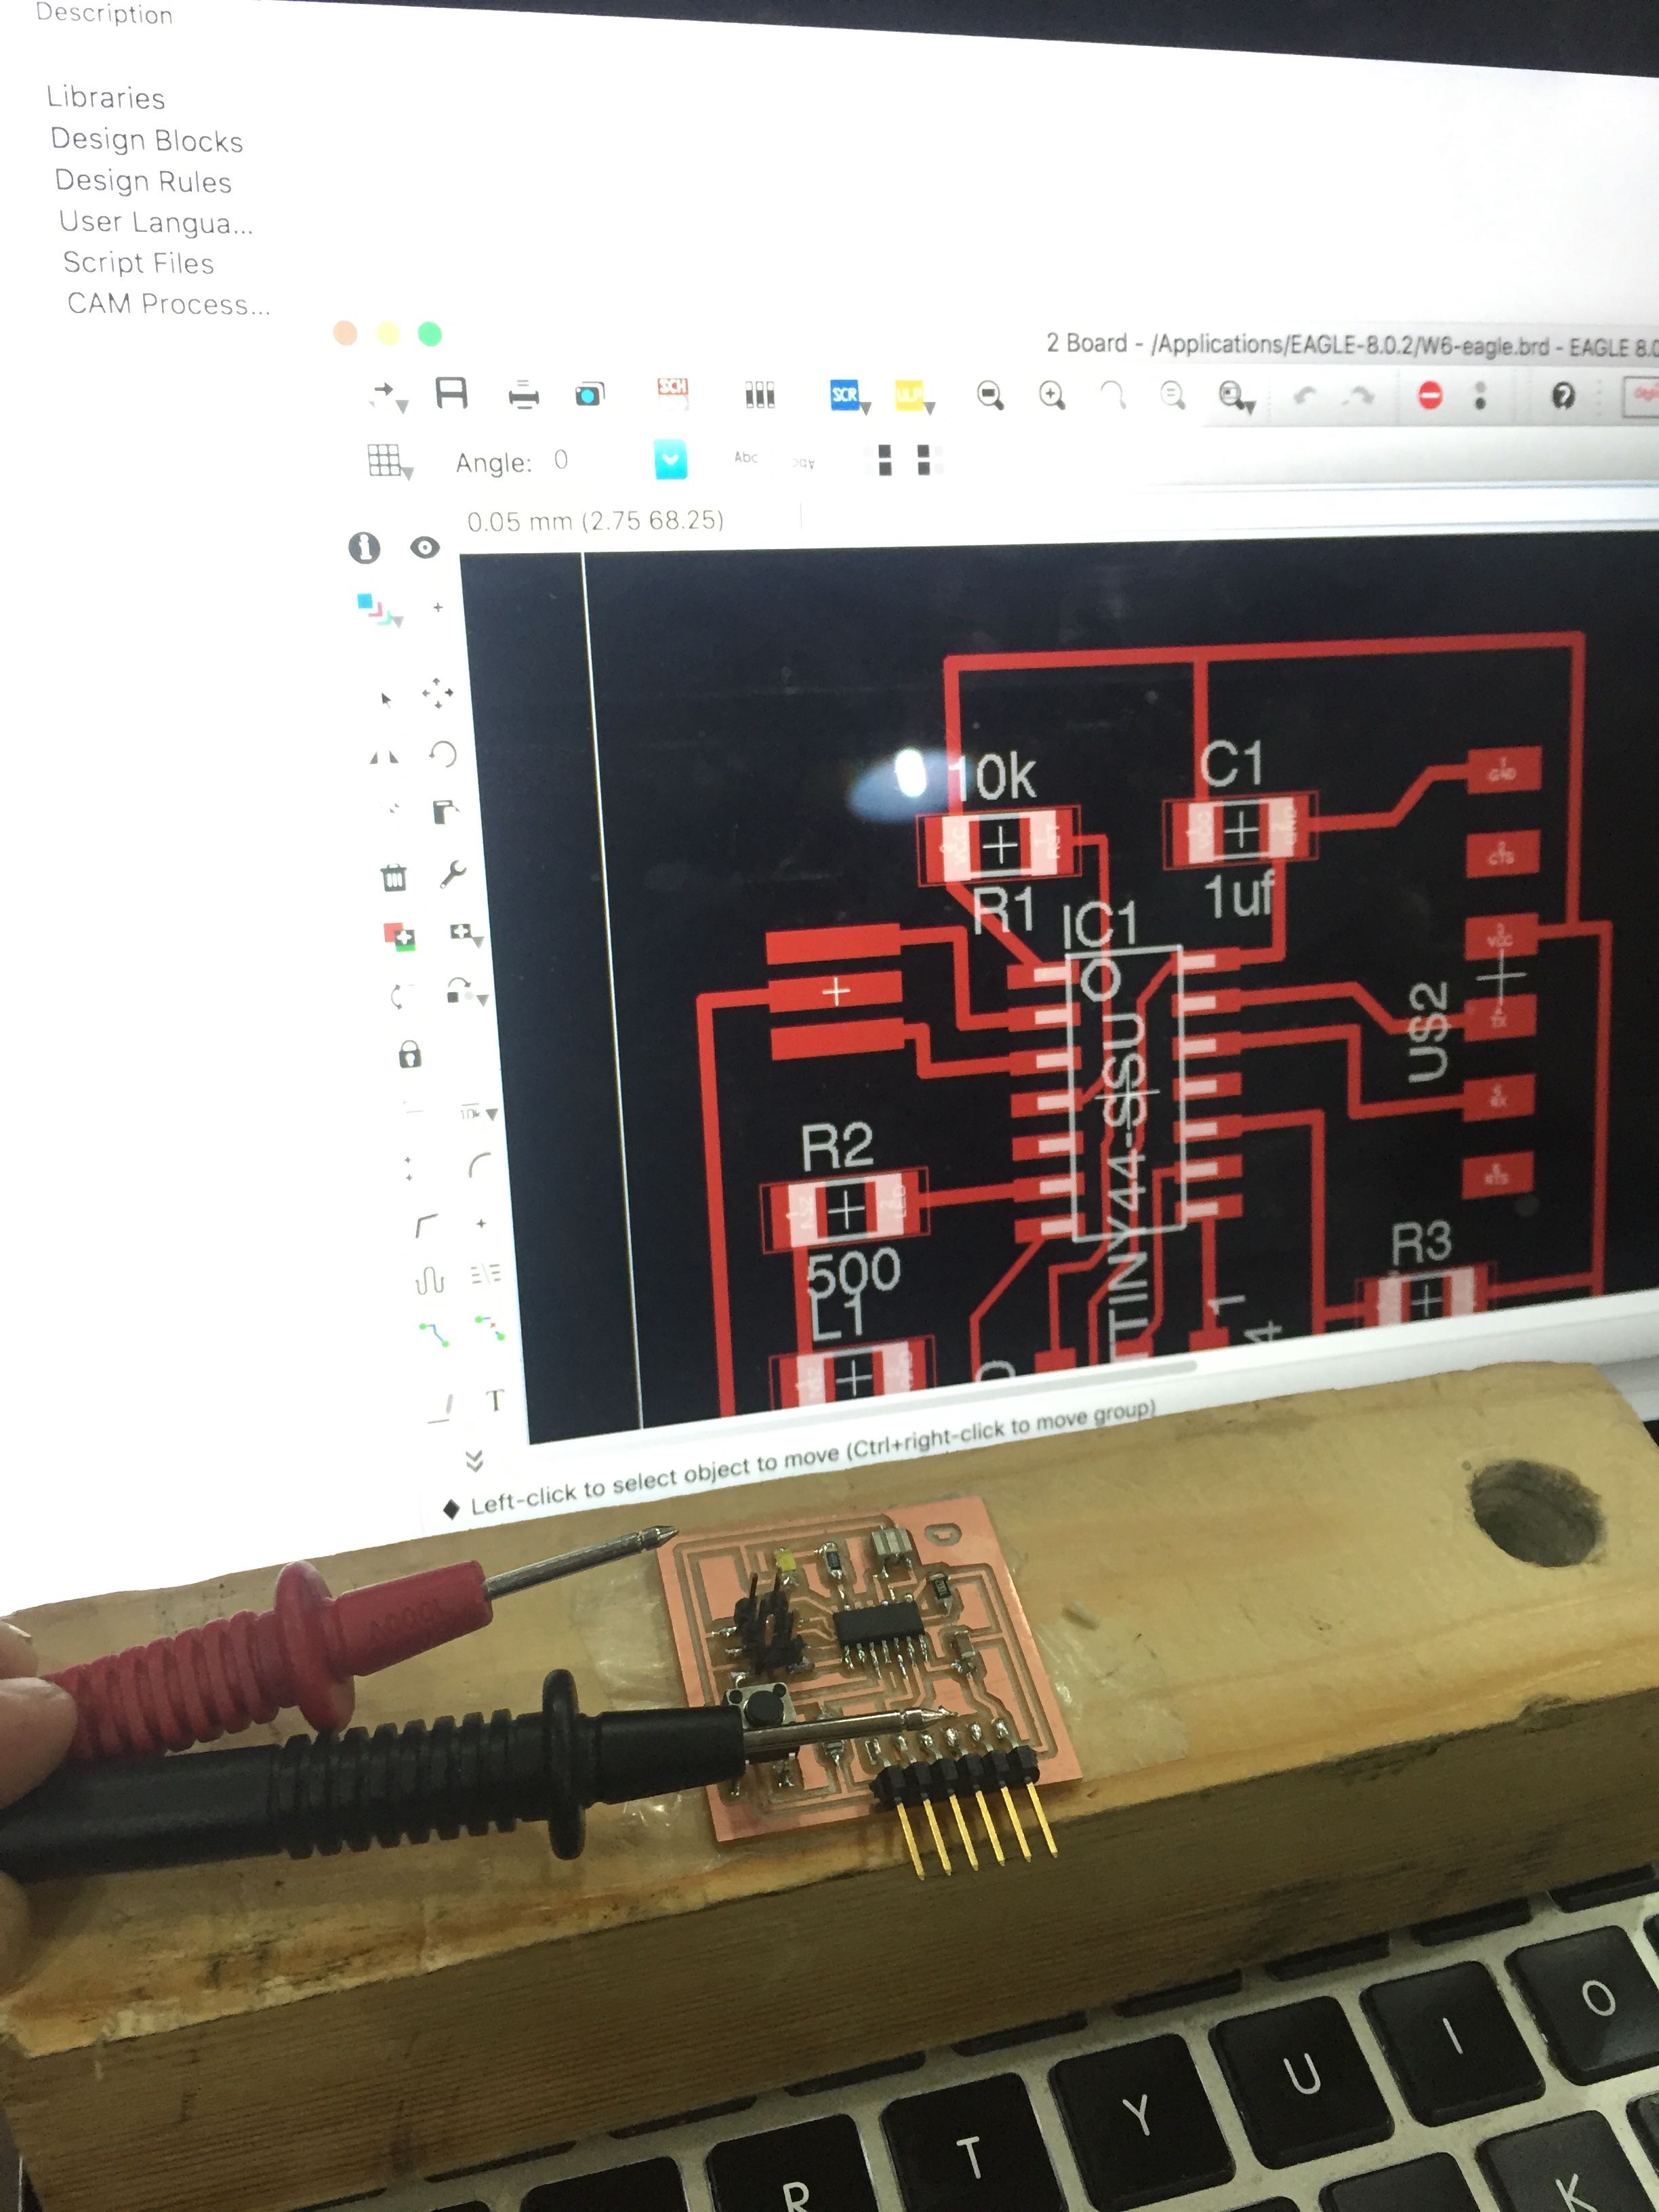The height and width of the screenshot is (2212, 1659).
Task: Toggle the spin text Abc option
Action: 803,462
